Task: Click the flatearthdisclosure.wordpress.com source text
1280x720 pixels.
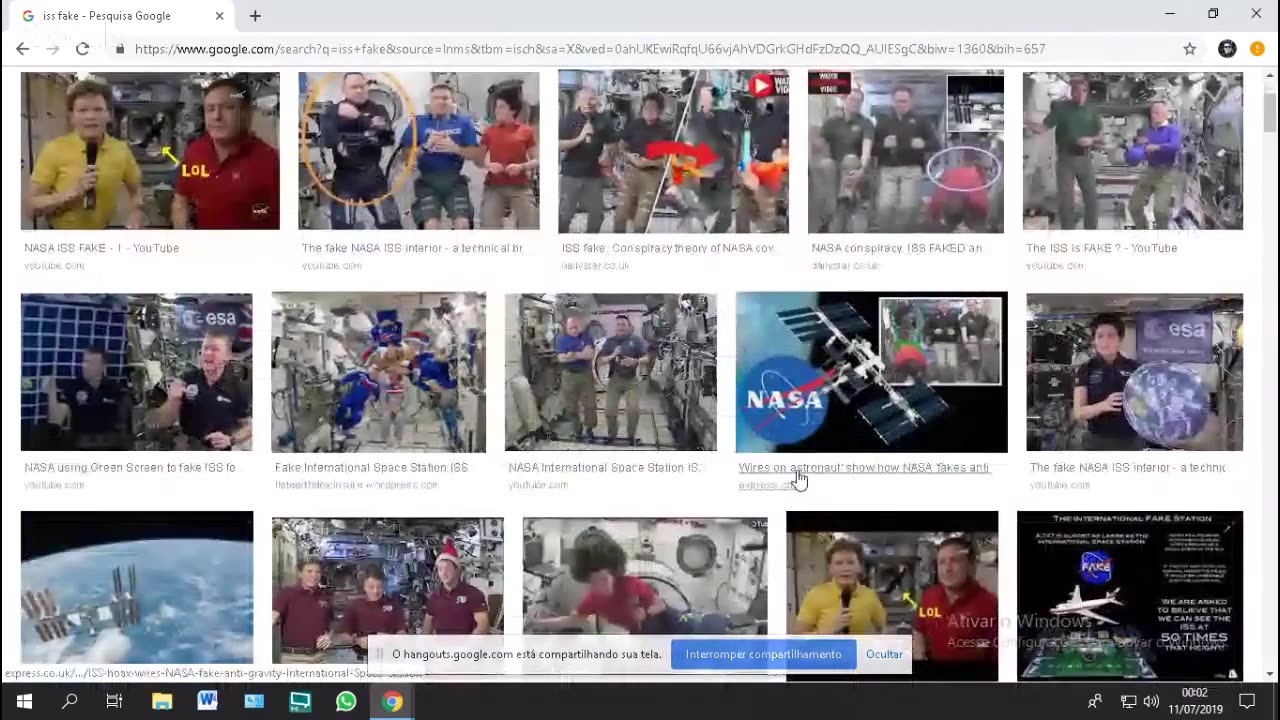Action: coord(356,485)
